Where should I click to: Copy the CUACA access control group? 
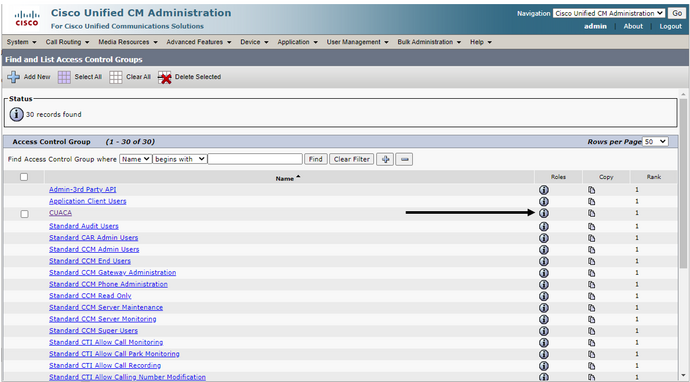pos(591,213)
